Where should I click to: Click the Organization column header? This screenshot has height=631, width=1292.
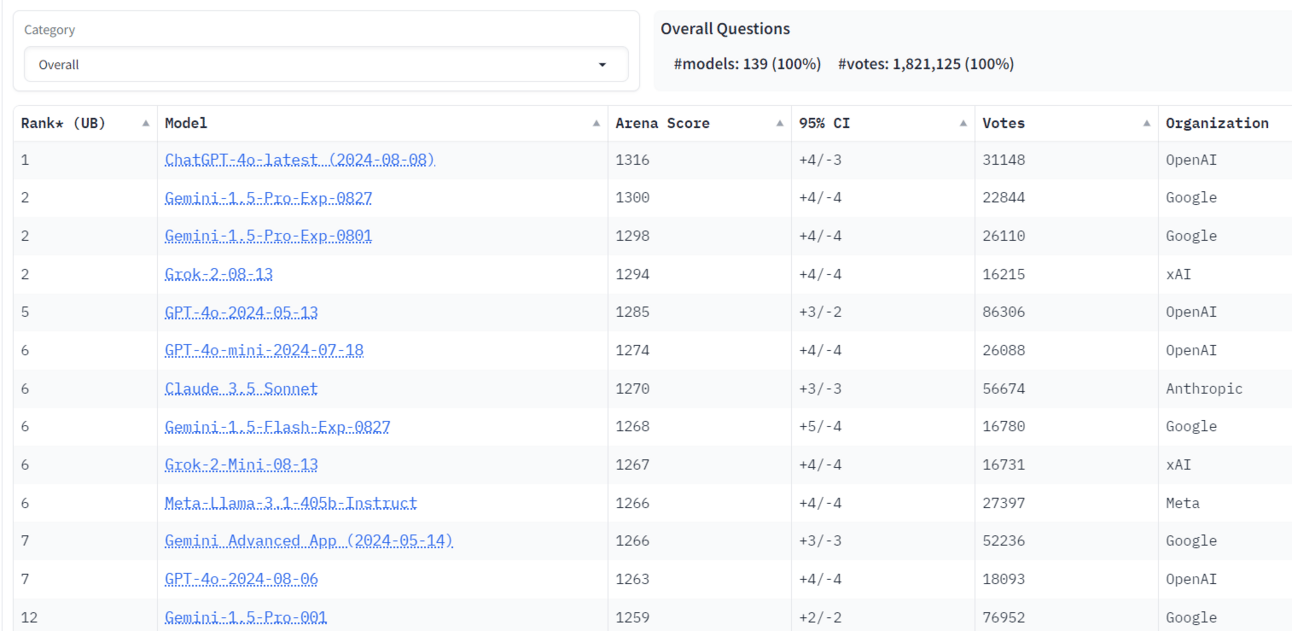pyautogui.click(x=1217, y=123)
